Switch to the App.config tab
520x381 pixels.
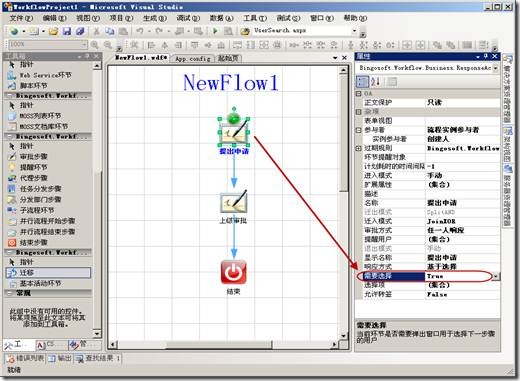(193, 59)
